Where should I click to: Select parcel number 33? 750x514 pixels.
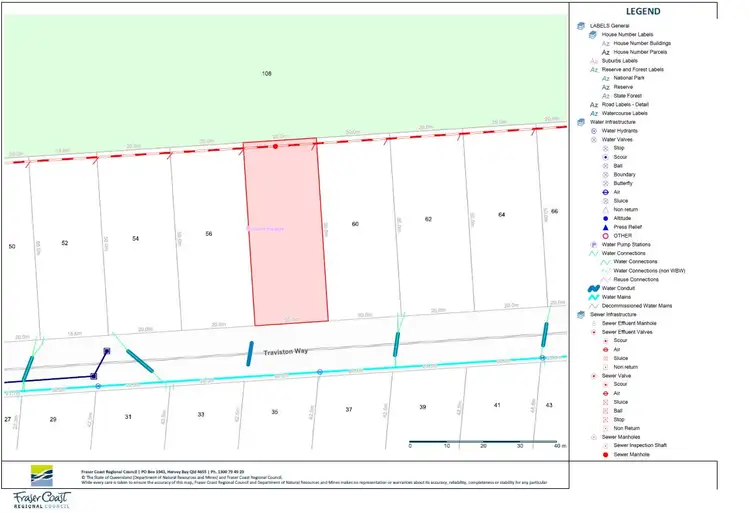point(201,415)
